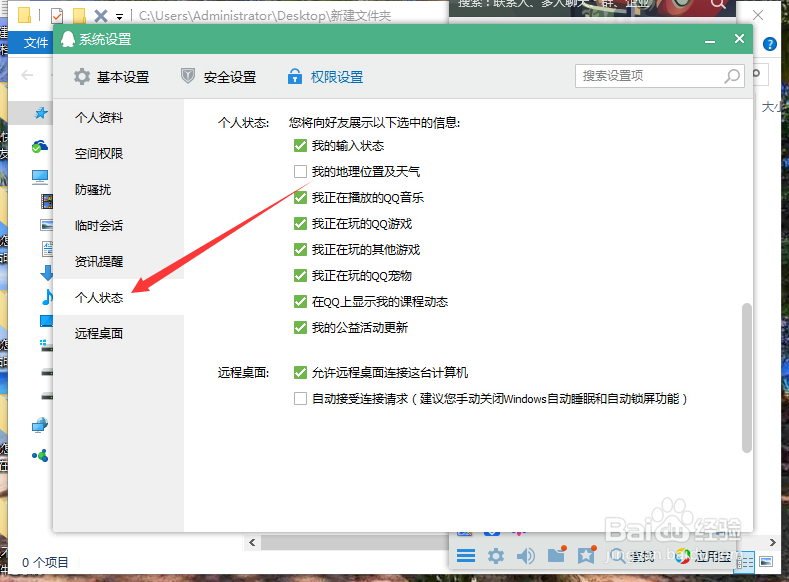Open 远程桌面 in the sidebar

click(99, 334)
